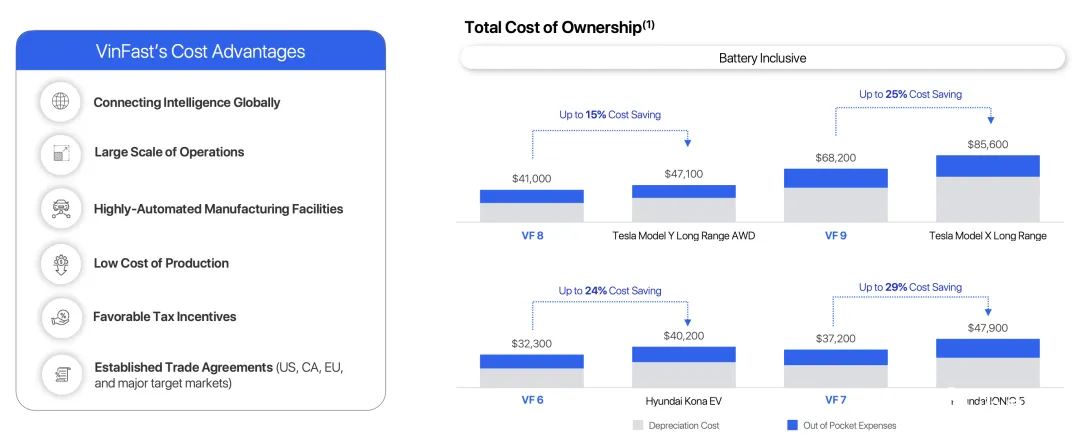Click the $85,600 value above Tesla Model X
This screenshot has height=437, width=1080.
[x=988, y=144]
